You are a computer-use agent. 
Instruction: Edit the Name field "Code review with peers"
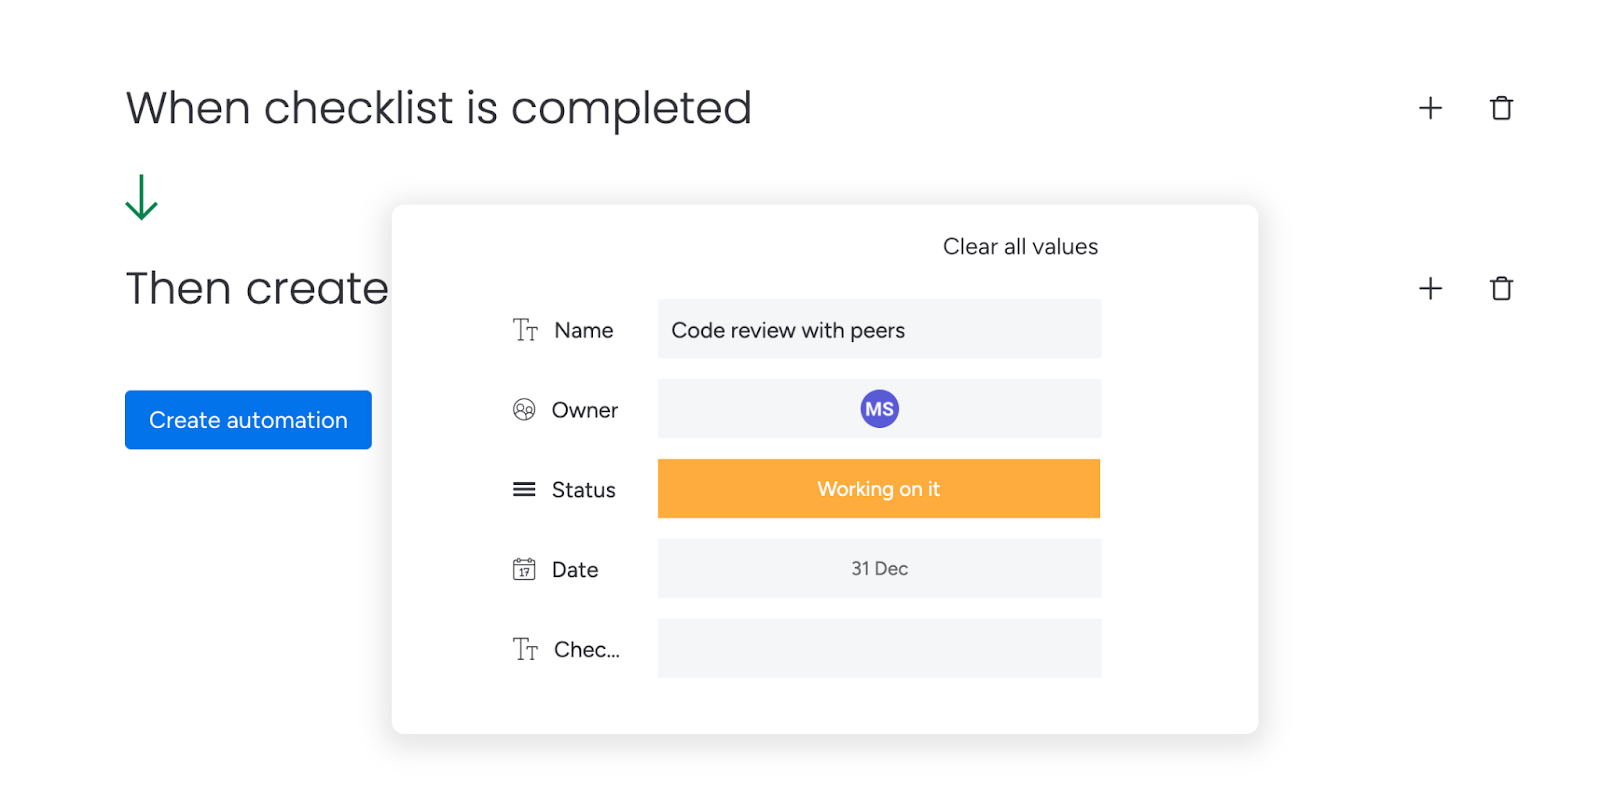(x=879, y=329)
